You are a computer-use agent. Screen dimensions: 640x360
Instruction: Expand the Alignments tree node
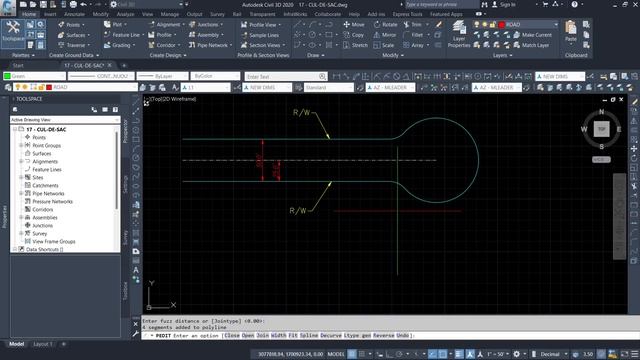pos(21,161)
